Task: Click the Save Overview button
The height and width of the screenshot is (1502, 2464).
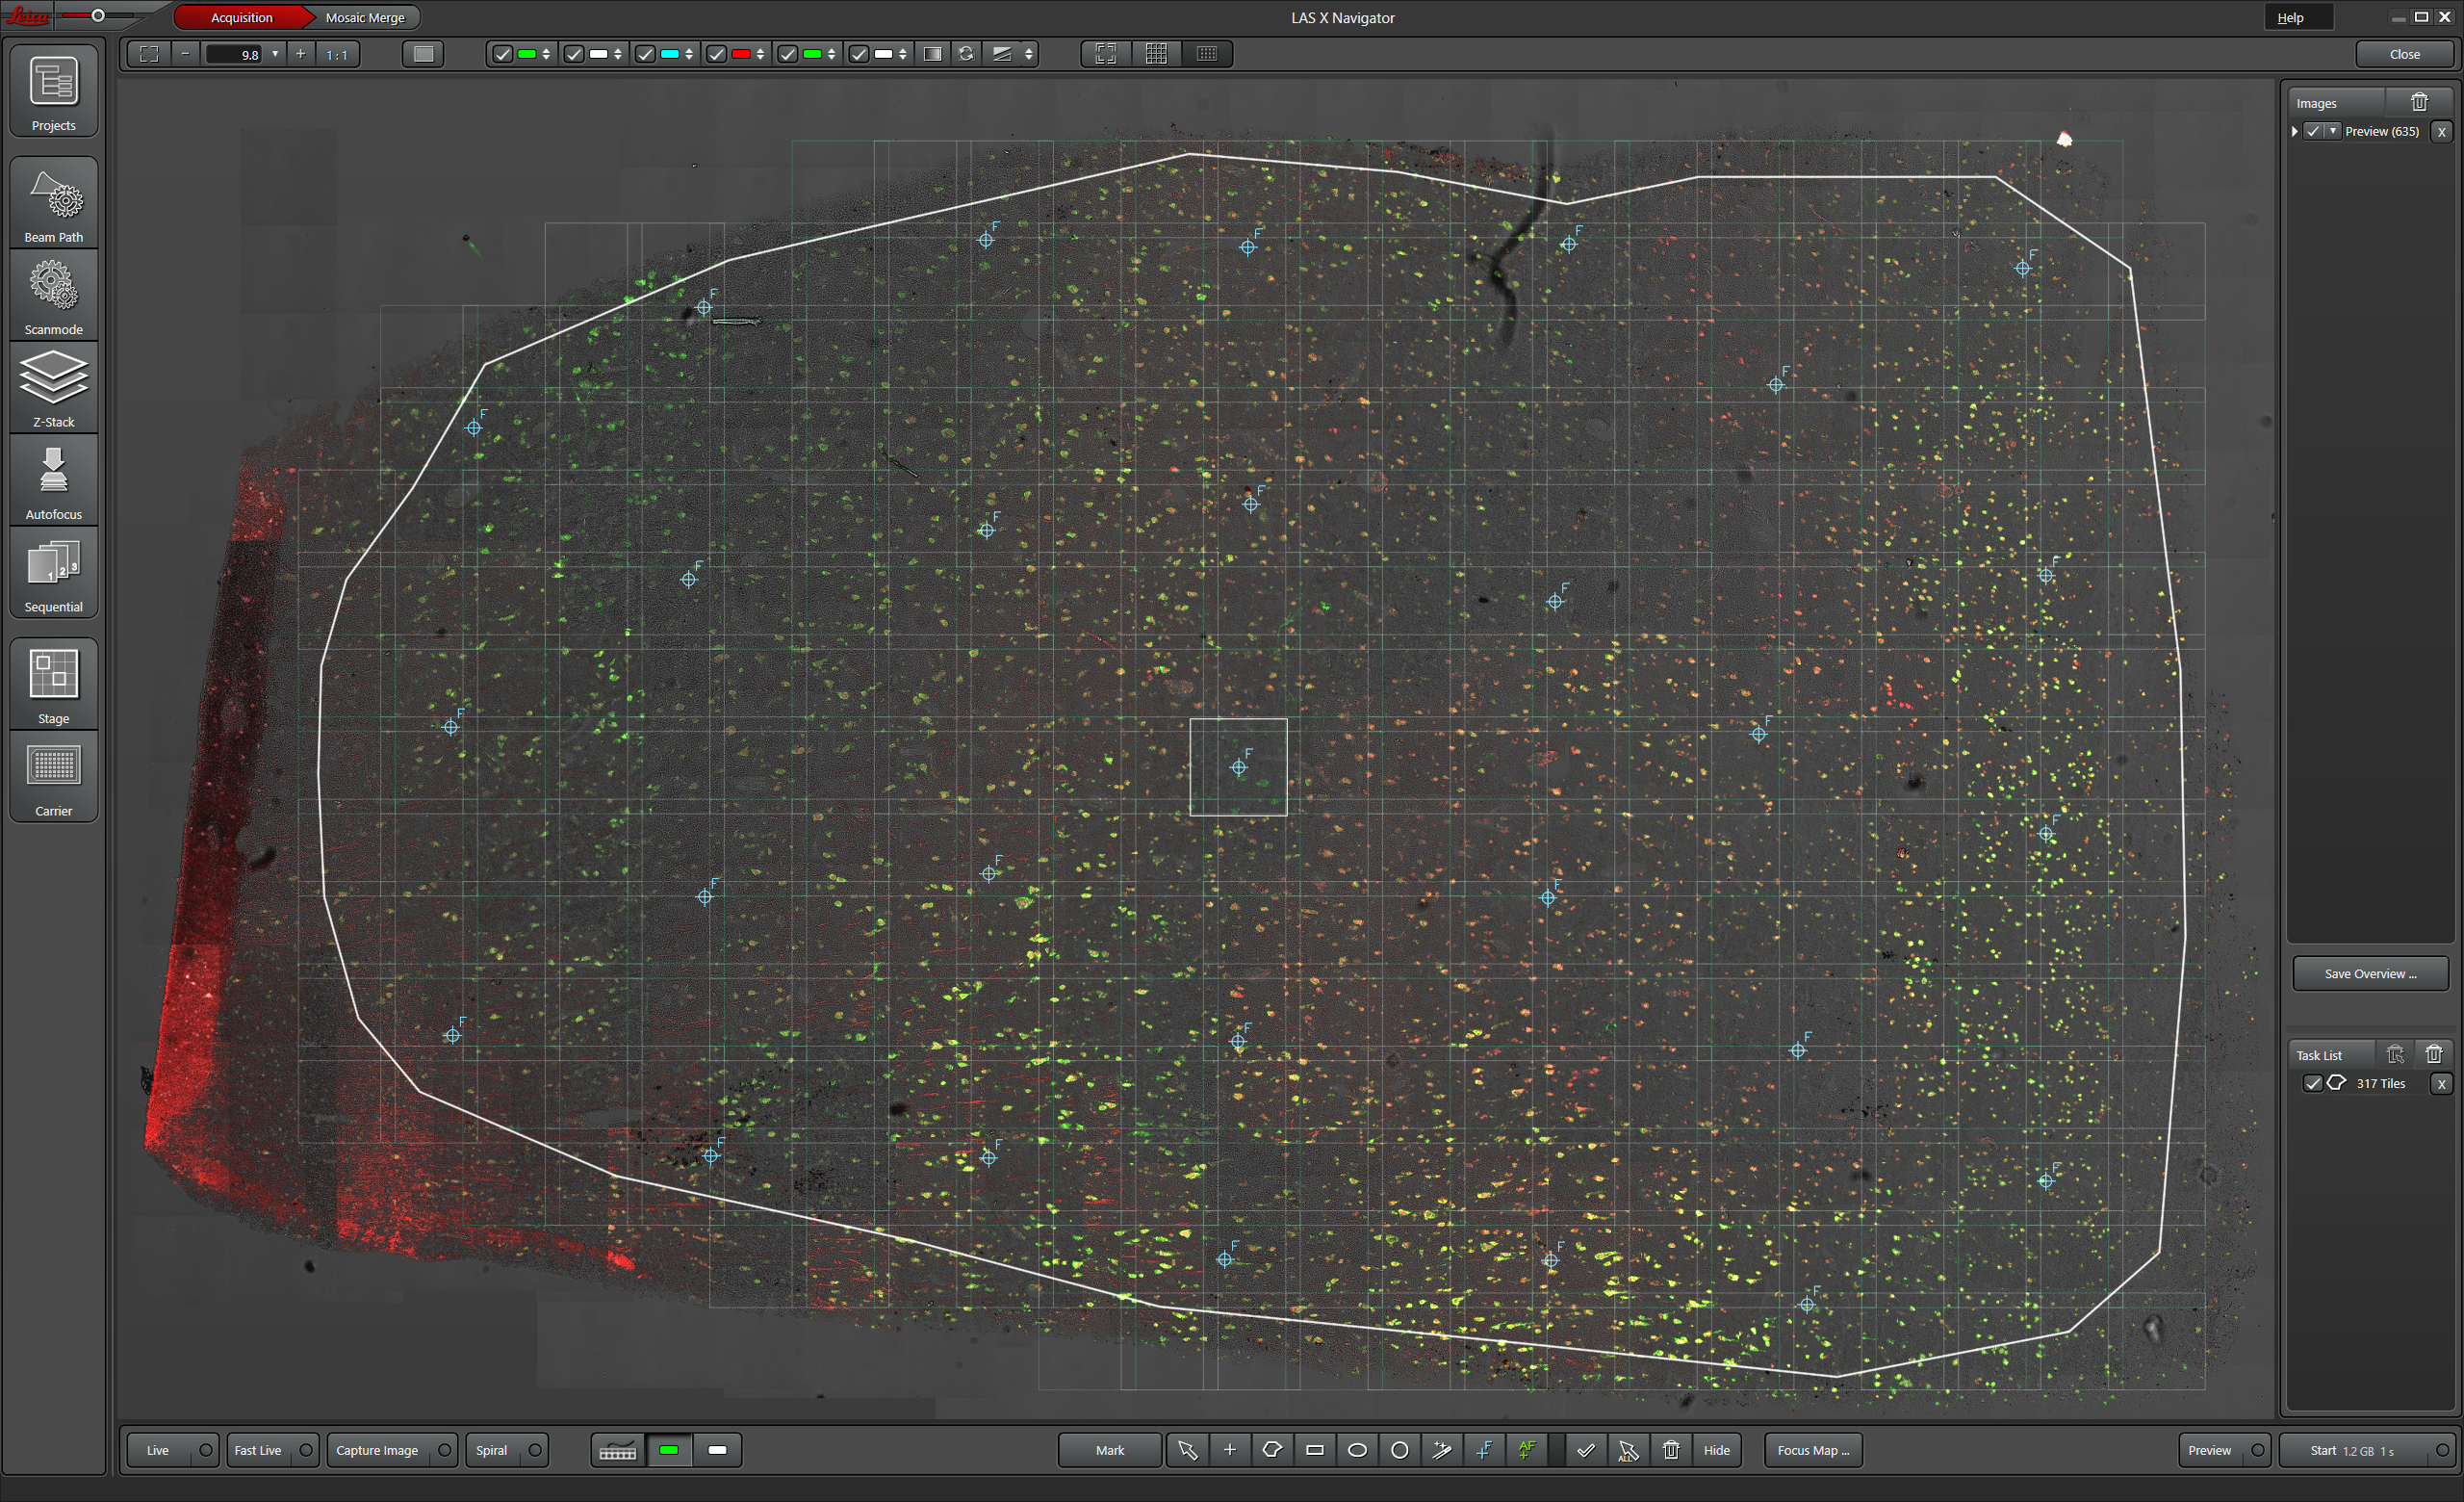Action: pyautogui.click(x=2369, y=973)
